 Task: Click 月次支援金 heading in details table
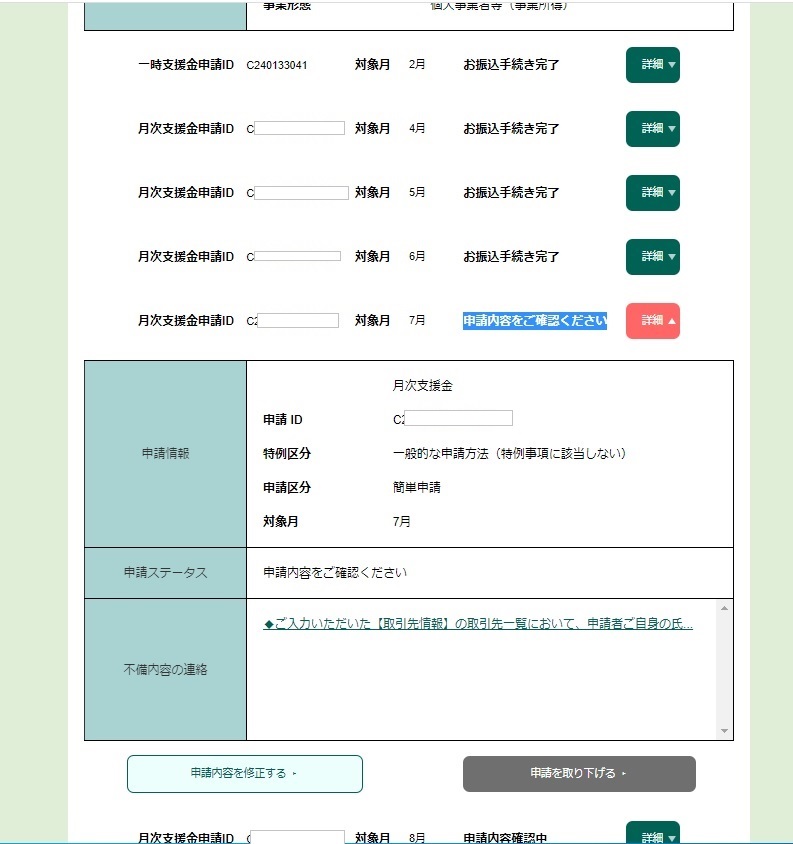coord(423,385)
